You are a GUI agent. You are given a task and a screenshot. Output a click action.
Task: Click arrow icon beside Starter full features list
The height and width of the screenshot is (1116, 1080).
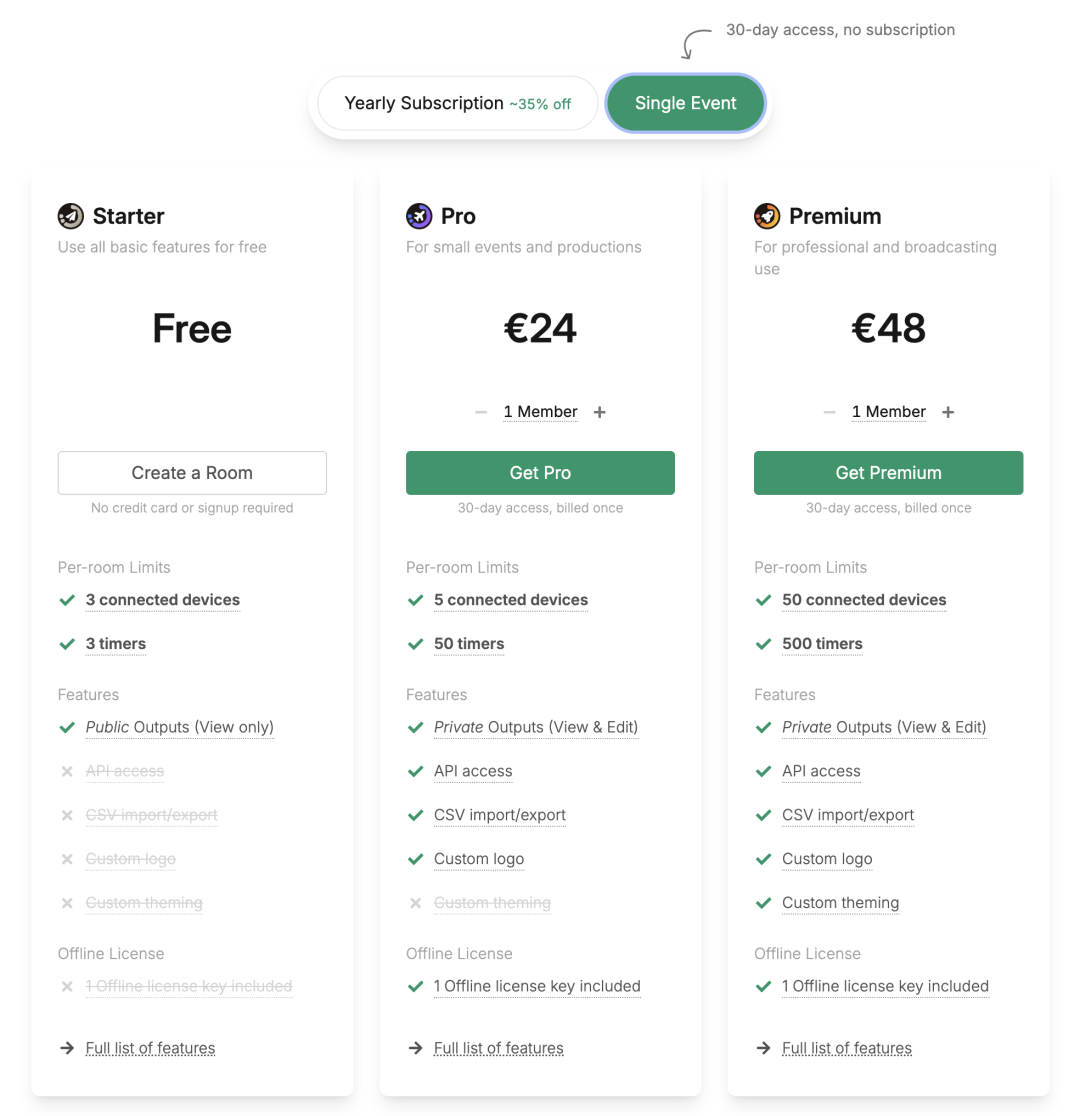[67, 1048]
